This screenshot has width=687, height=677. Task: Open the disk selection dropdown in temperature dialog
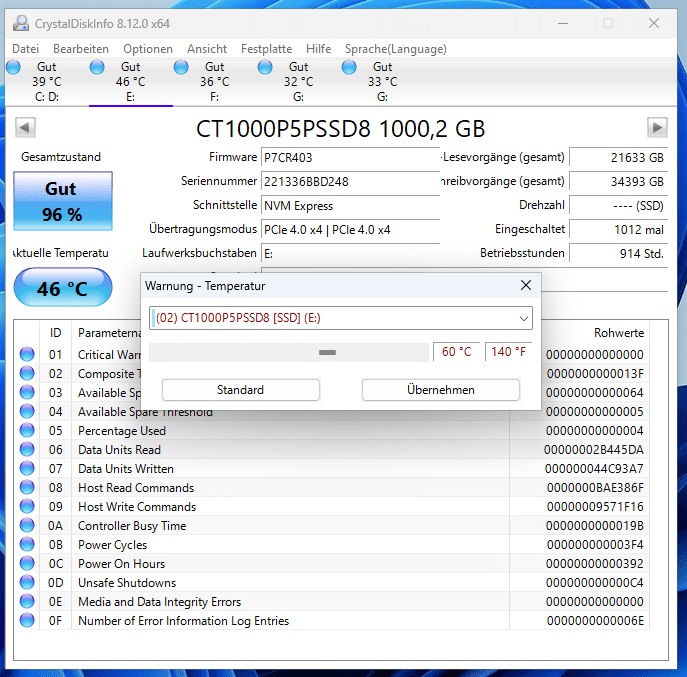524,318
